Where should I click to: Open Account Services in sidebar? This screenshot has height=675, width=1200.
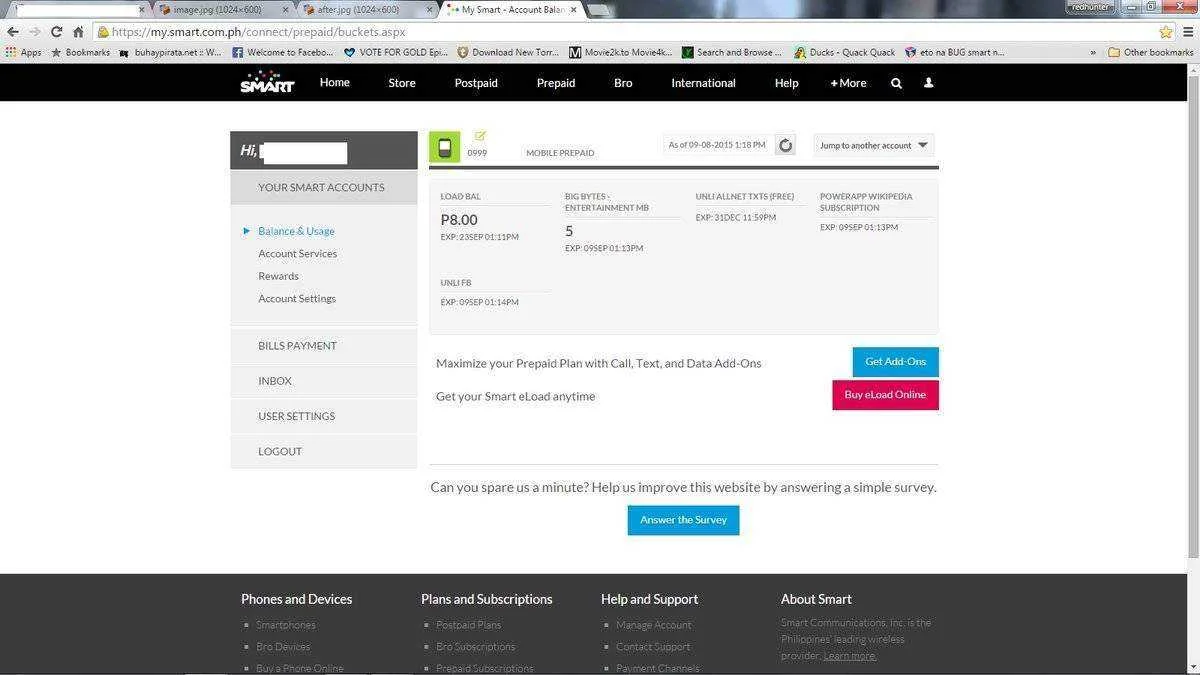click(298, 254)
